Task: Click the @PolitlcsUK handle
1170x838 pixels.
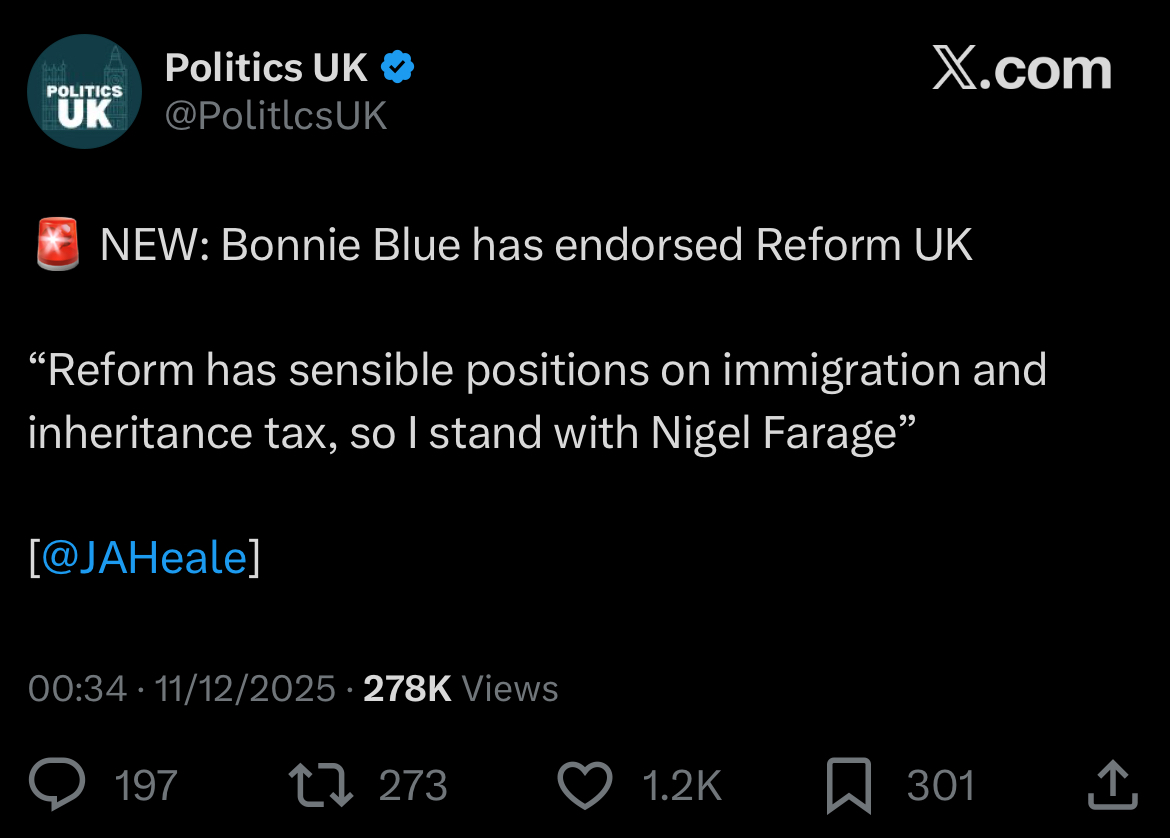Action: [275, 116]
